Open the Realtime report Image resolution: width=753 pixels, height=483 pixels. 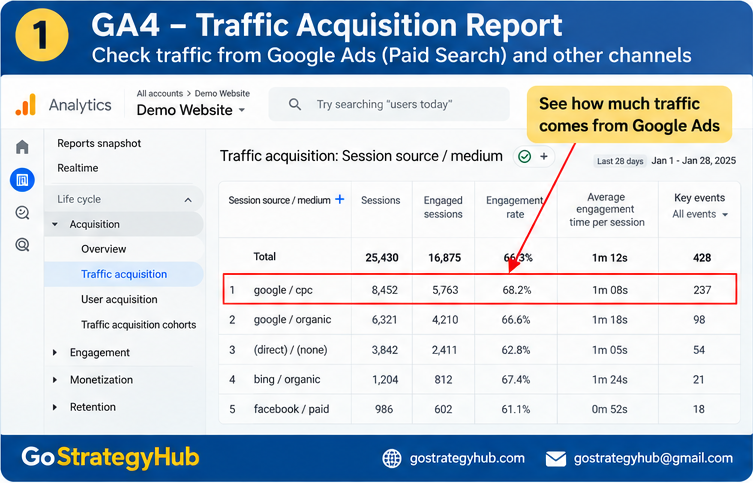(x=78, y=168)
